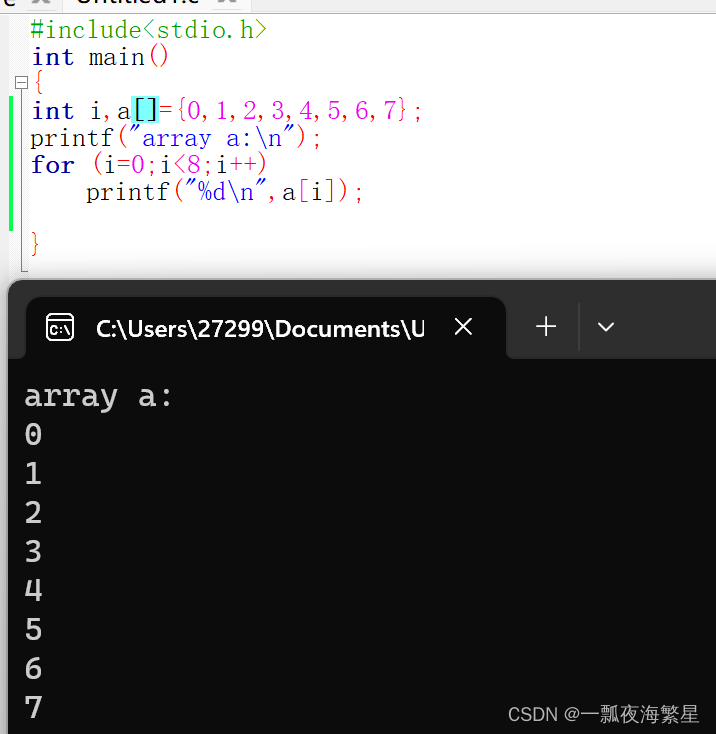Click the closing red brace of main
This screenshot has height=734, width=716.
(x=35, y=243)
